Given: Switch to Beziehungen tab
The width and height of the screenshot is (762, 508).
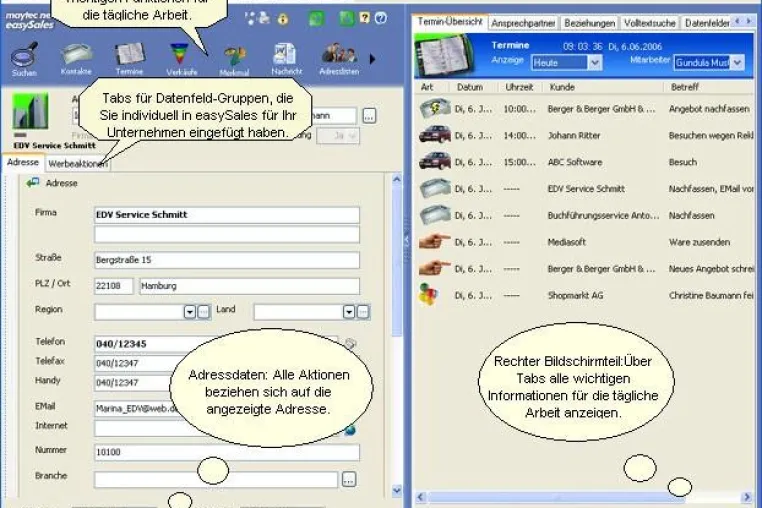Looking at the screenshot, I should click(x=589, y=23).
